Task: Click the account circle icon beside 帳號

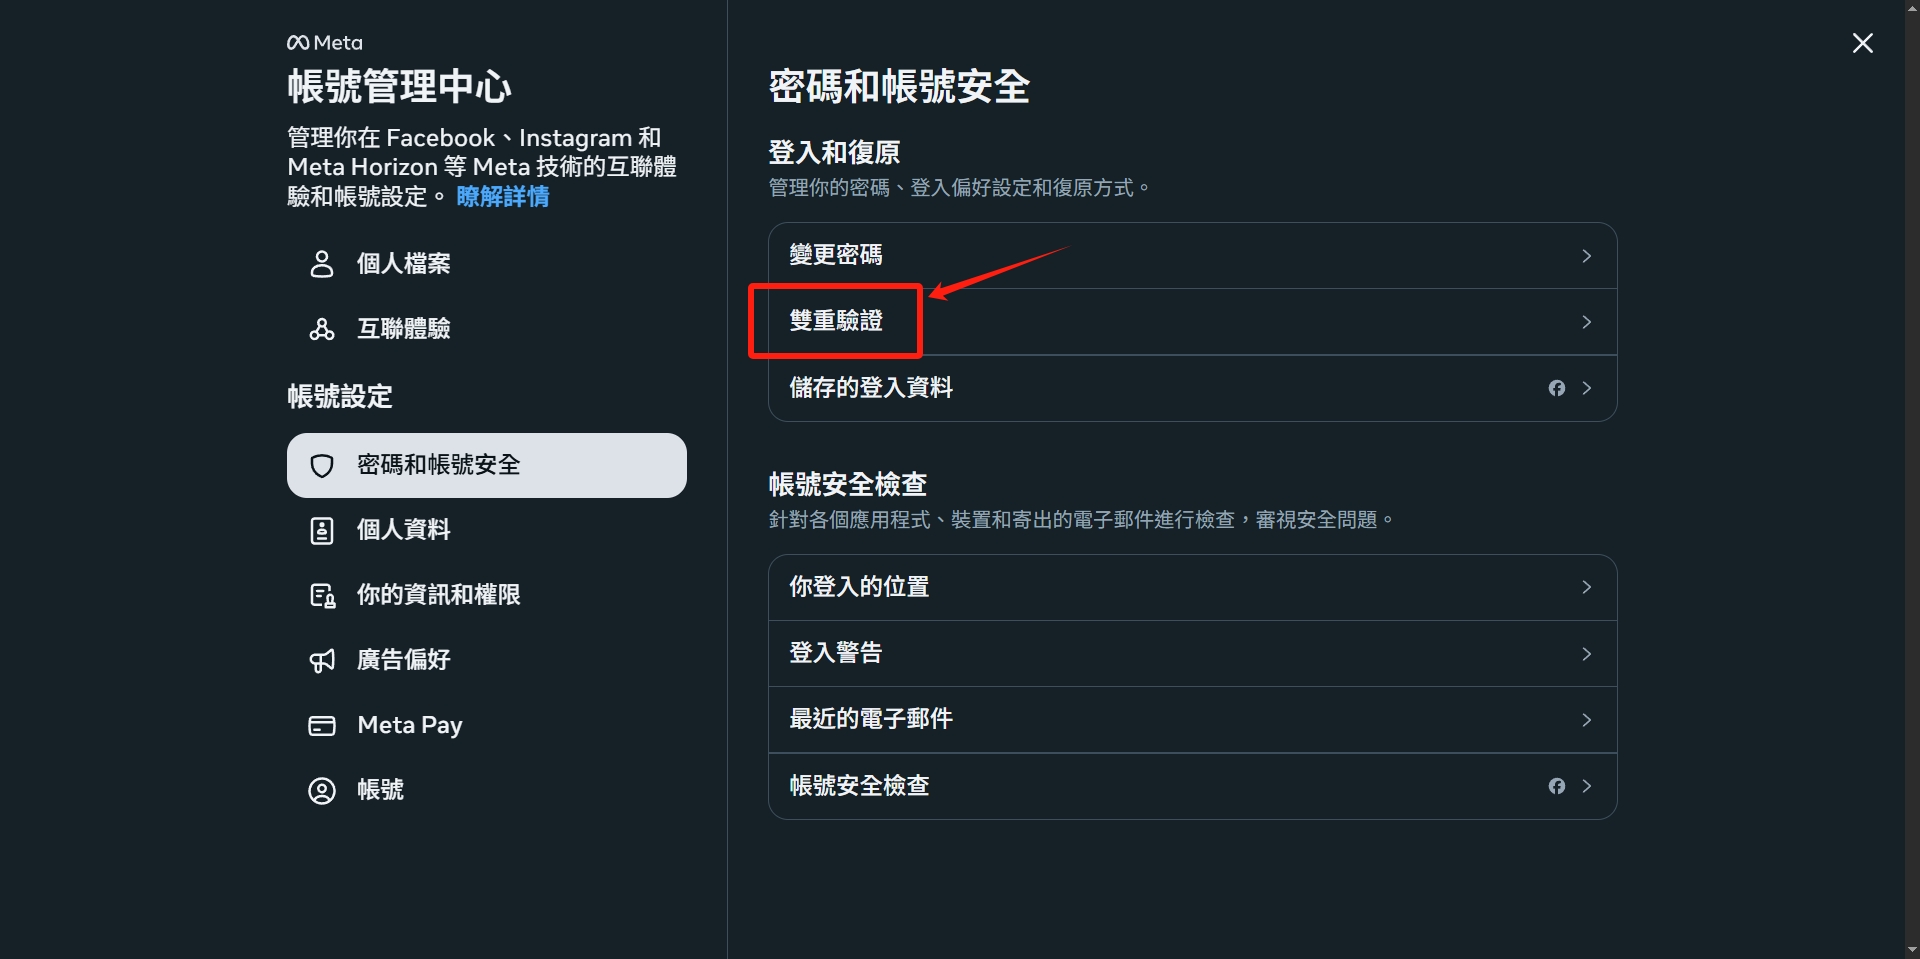Action: click(x=321, y=791)
